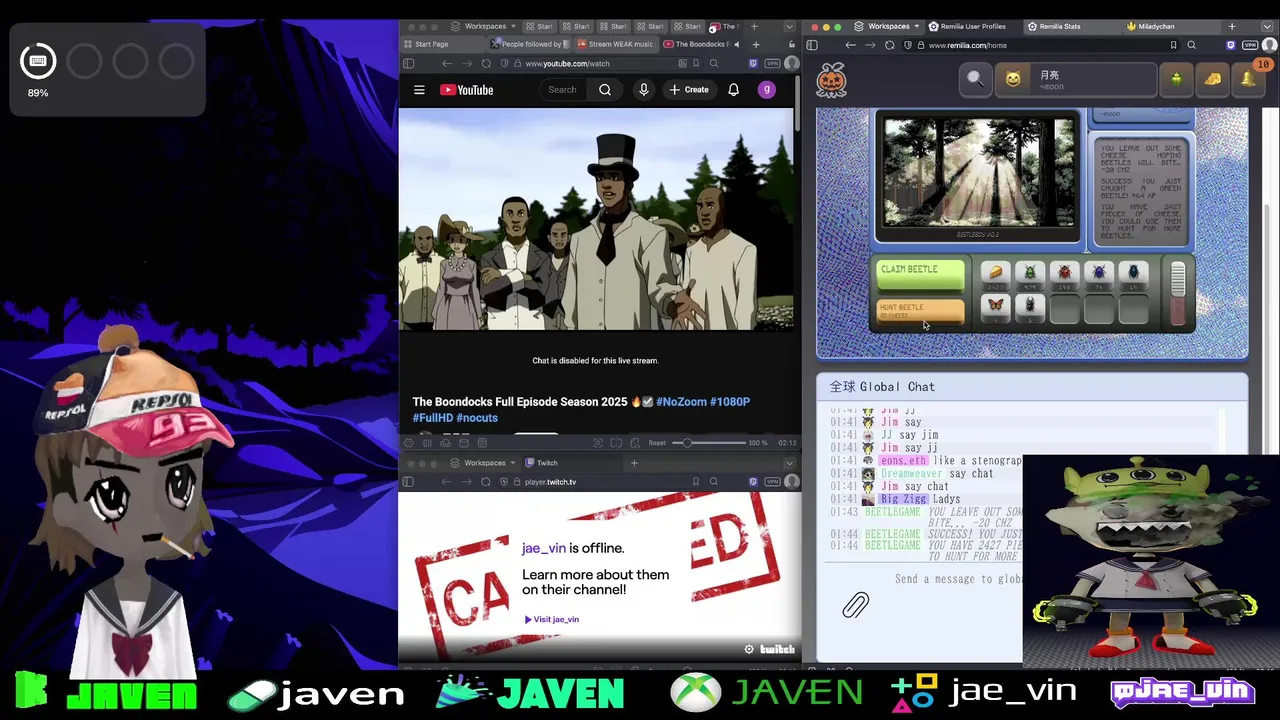
Task: Attach file with paperclip in Global Chat
Action: [855, 604]
